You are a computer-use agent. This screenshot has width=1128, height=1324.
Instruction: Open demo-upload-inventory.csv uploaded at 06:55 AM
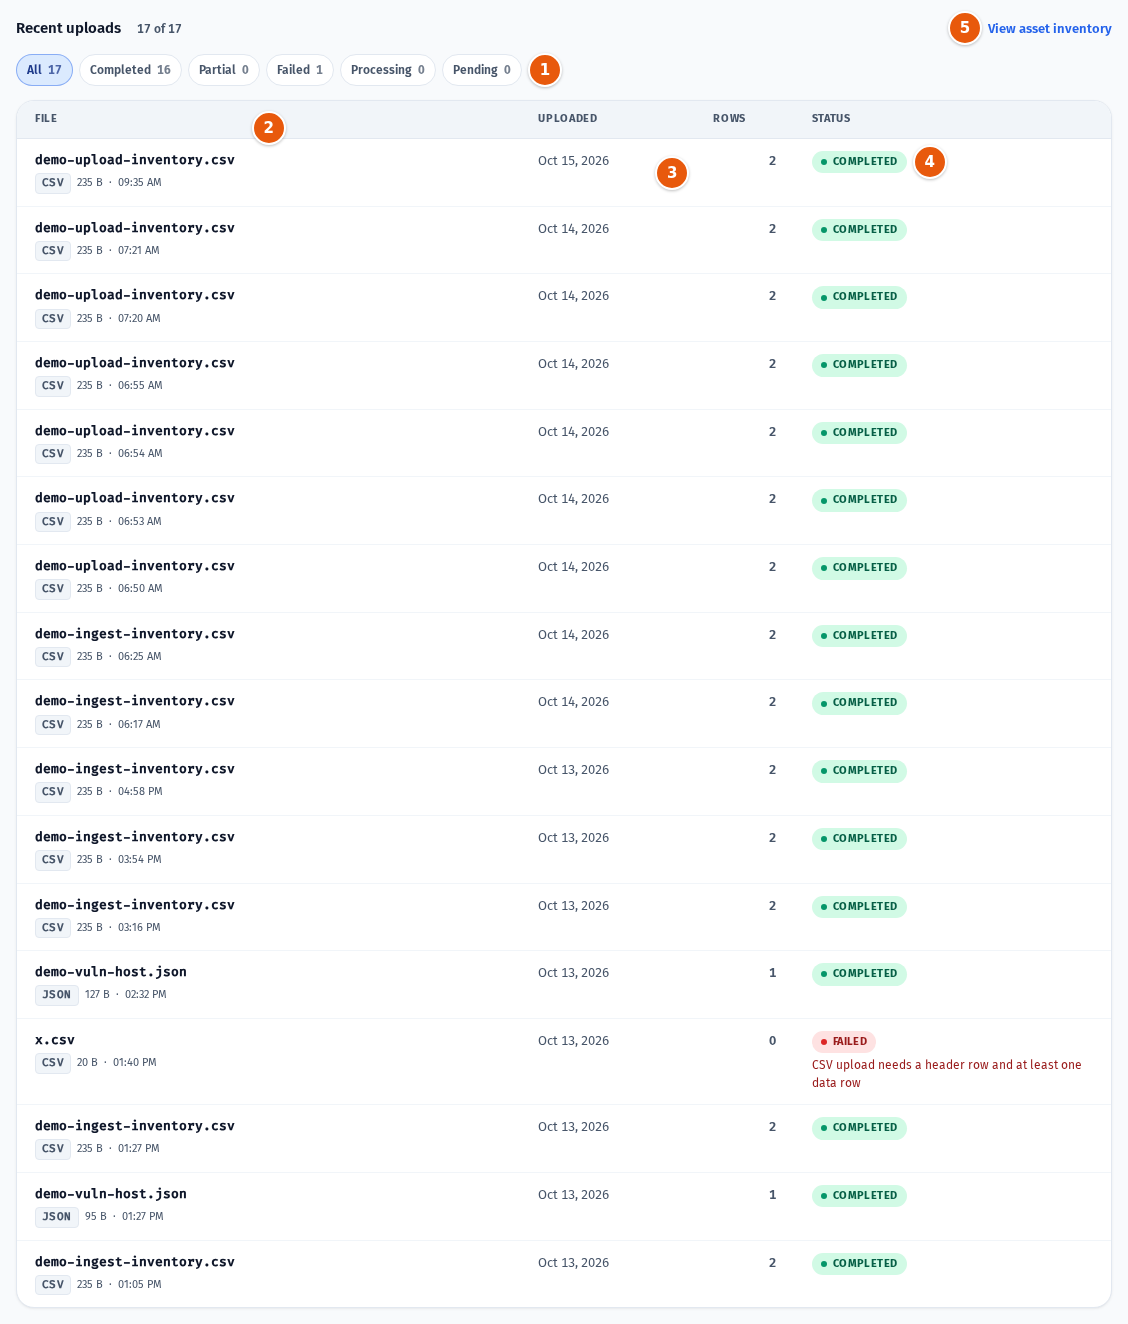[x=135, y=363]
